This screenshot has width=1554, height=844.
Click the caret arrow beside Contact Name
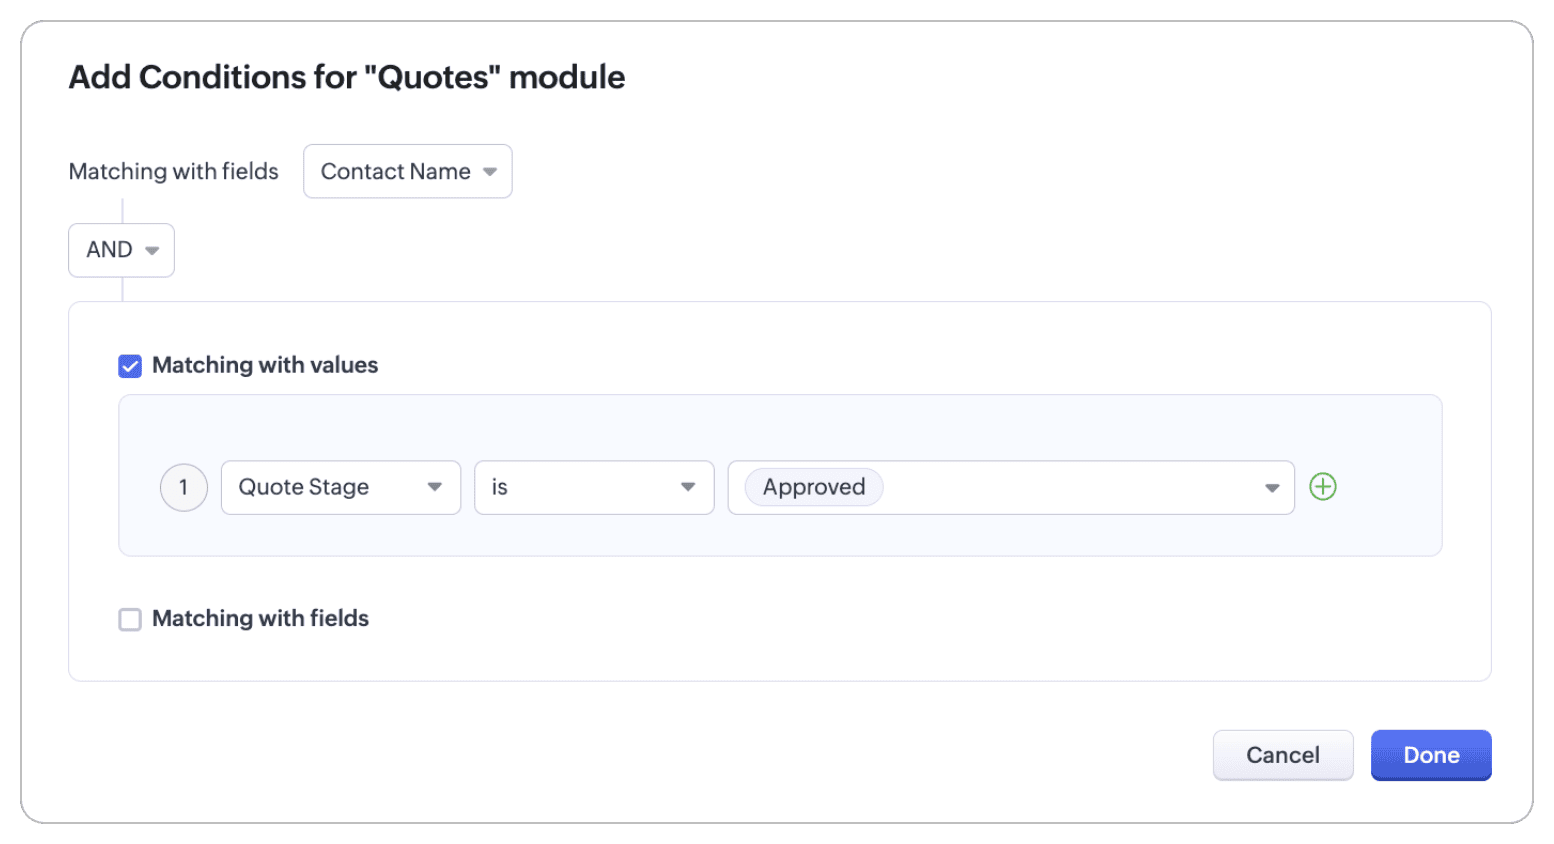[490, 172]
